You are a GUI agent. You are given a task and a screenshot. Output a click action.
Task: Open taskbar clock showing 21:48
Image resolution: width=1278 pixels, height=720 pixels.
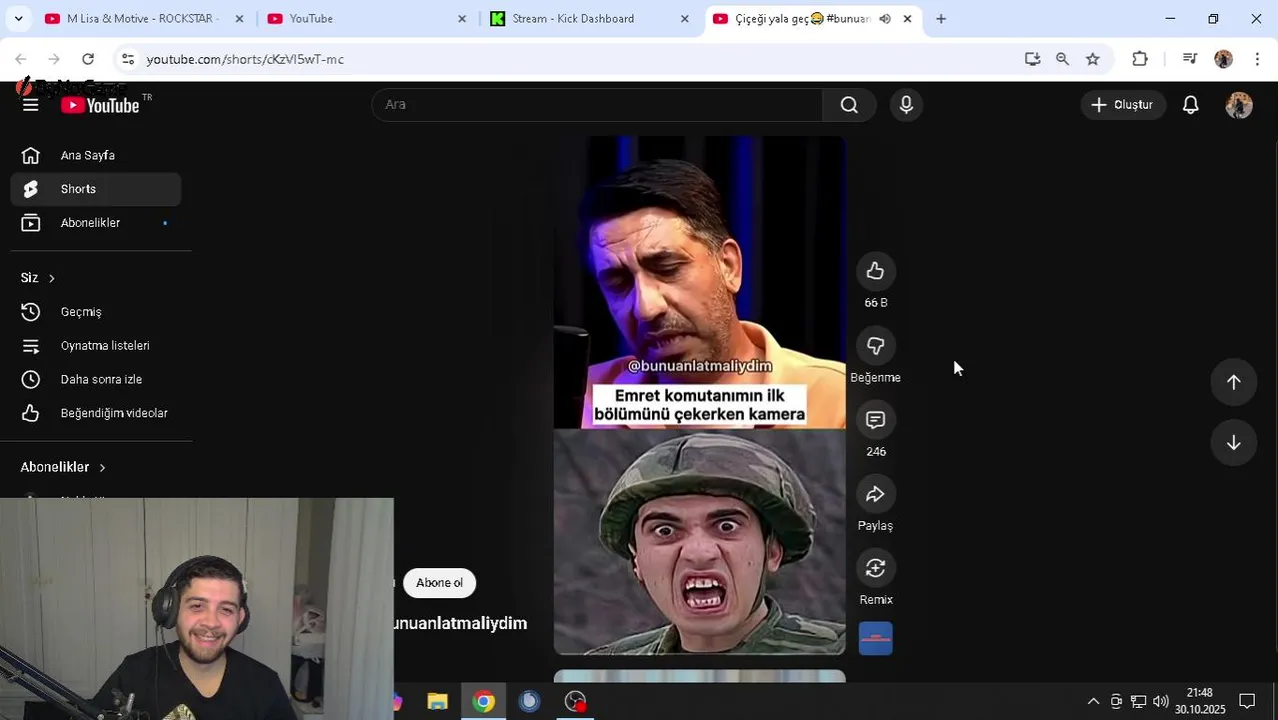point(1200,701)
